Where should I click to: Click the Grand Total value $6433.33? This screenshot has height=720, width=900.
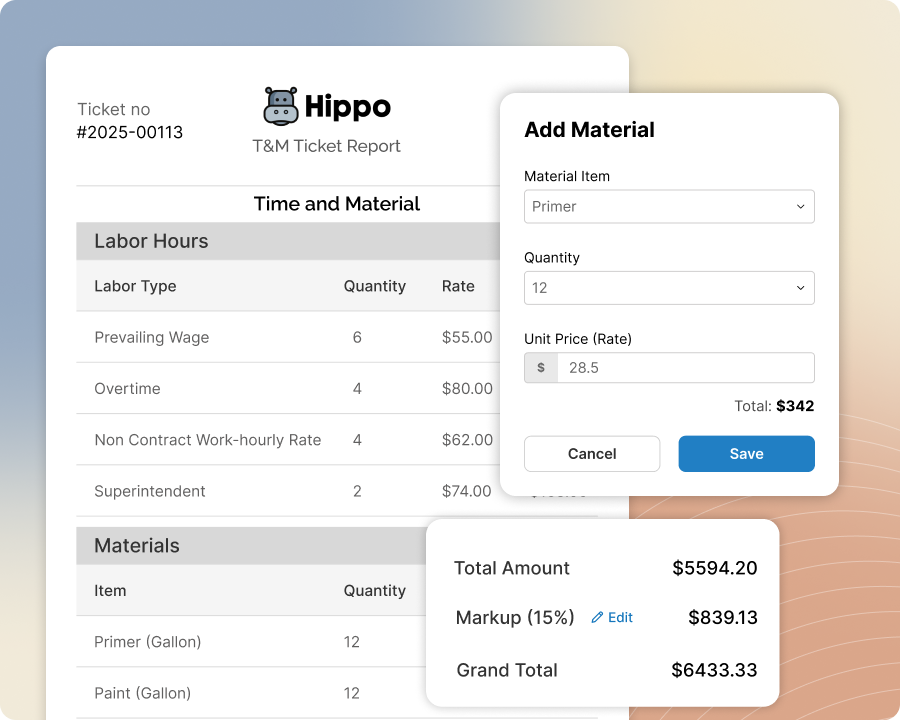(x=714, y=670)
